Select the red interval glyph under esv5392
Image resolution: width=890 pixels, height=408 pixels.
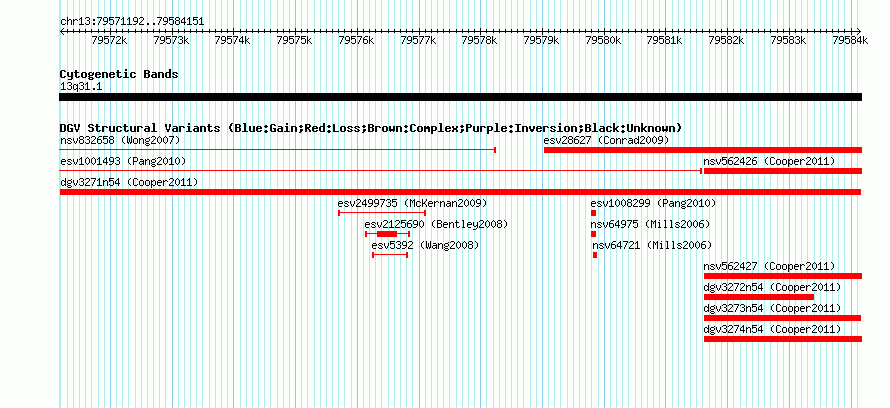coord(390,255)
